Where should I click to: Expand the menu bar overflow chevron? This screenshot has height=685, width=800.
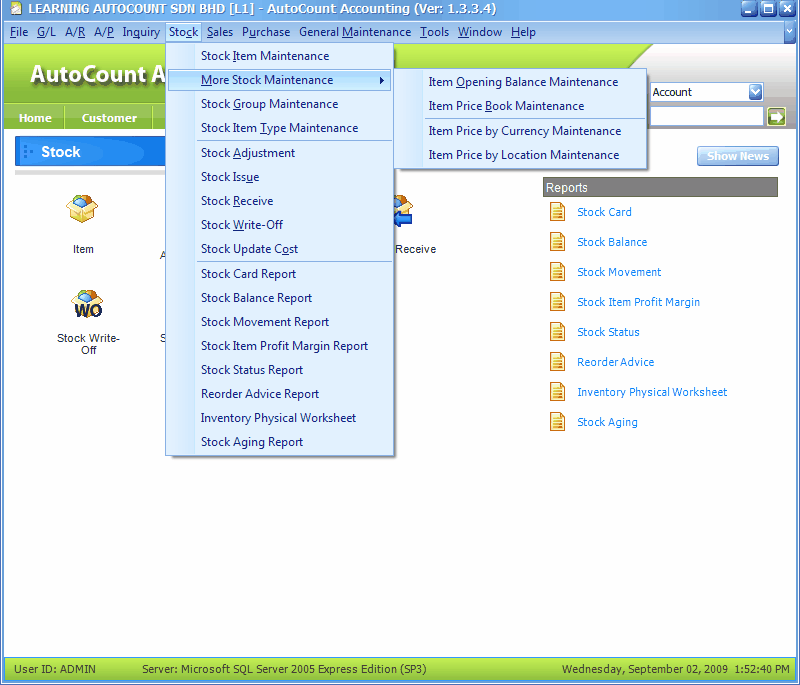(789, 32)
